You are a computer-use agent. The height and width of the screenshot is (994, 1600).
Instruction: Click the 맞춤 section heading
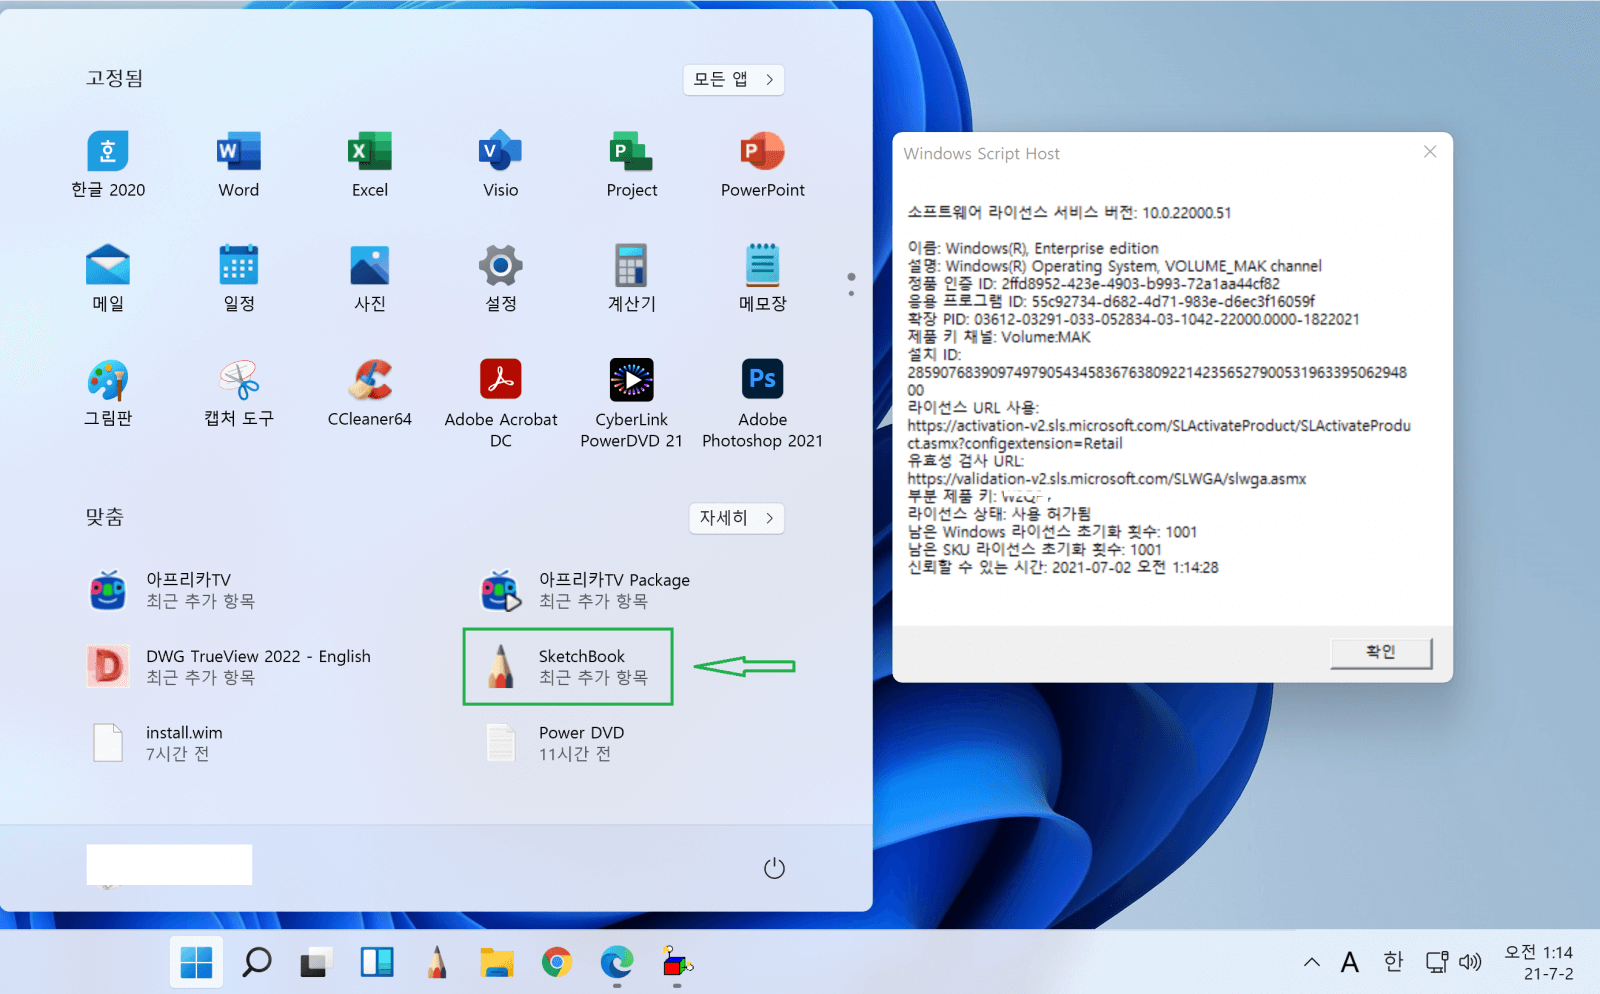105,517
